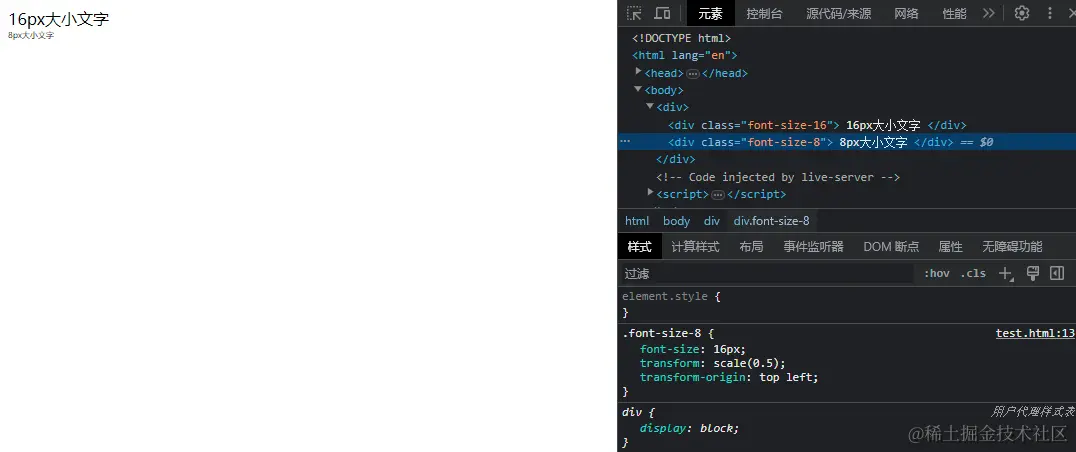Open the 性能 tab
The width and height of the screenshot is (1076, 452).
pos(954,14)
